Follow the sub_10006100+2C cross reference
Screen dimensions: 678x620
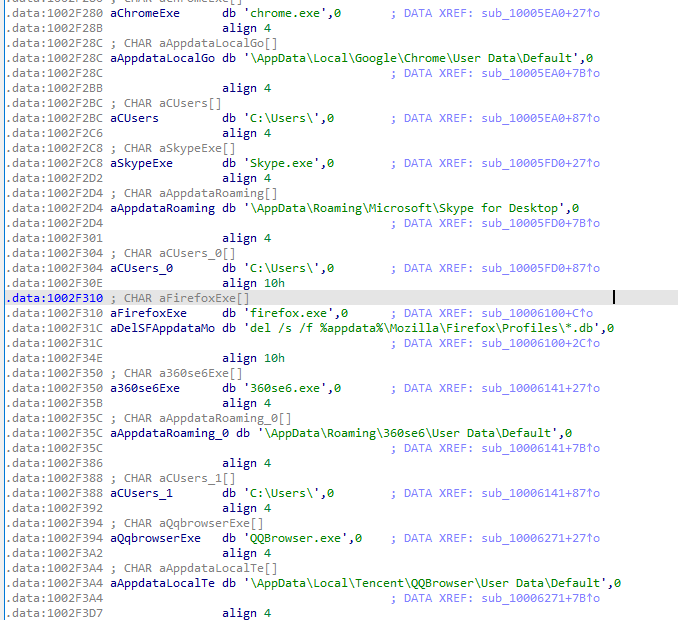point(540,343)
